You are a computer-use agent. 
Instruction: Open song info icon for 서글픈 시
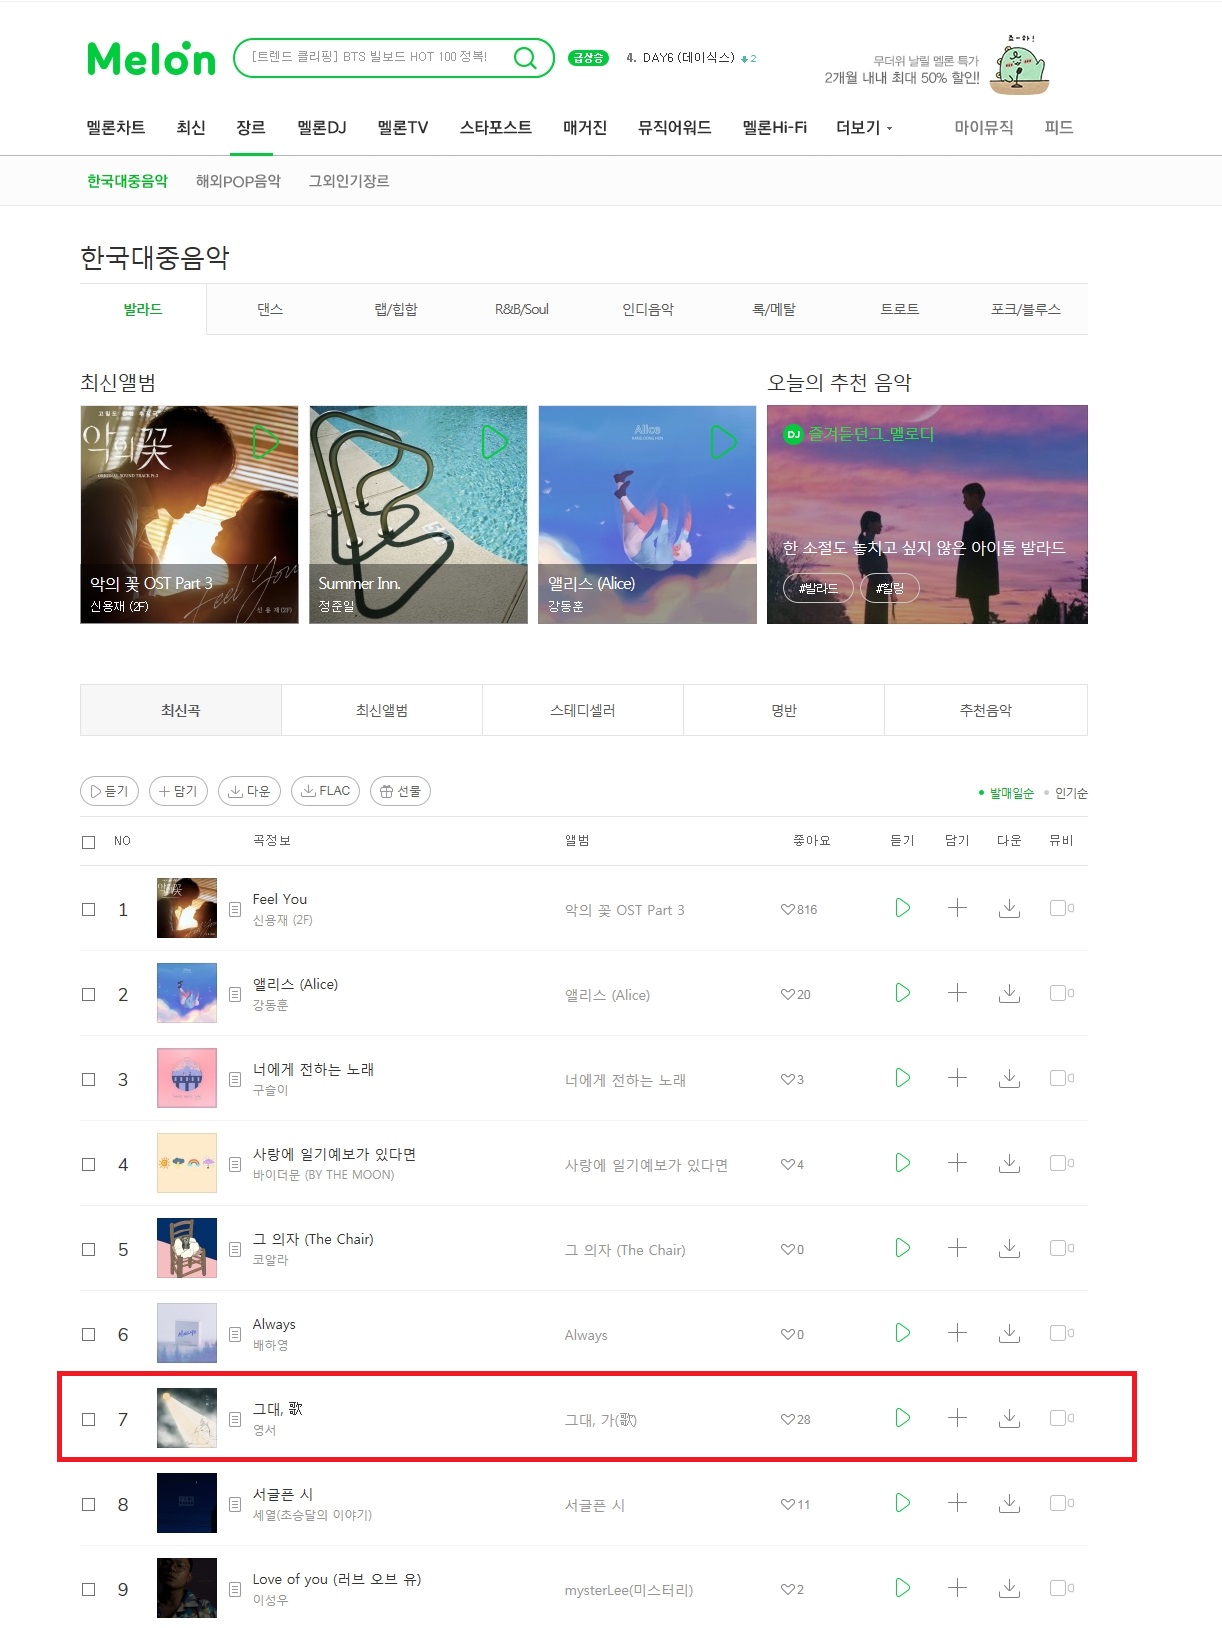[x=235, y=1504]
